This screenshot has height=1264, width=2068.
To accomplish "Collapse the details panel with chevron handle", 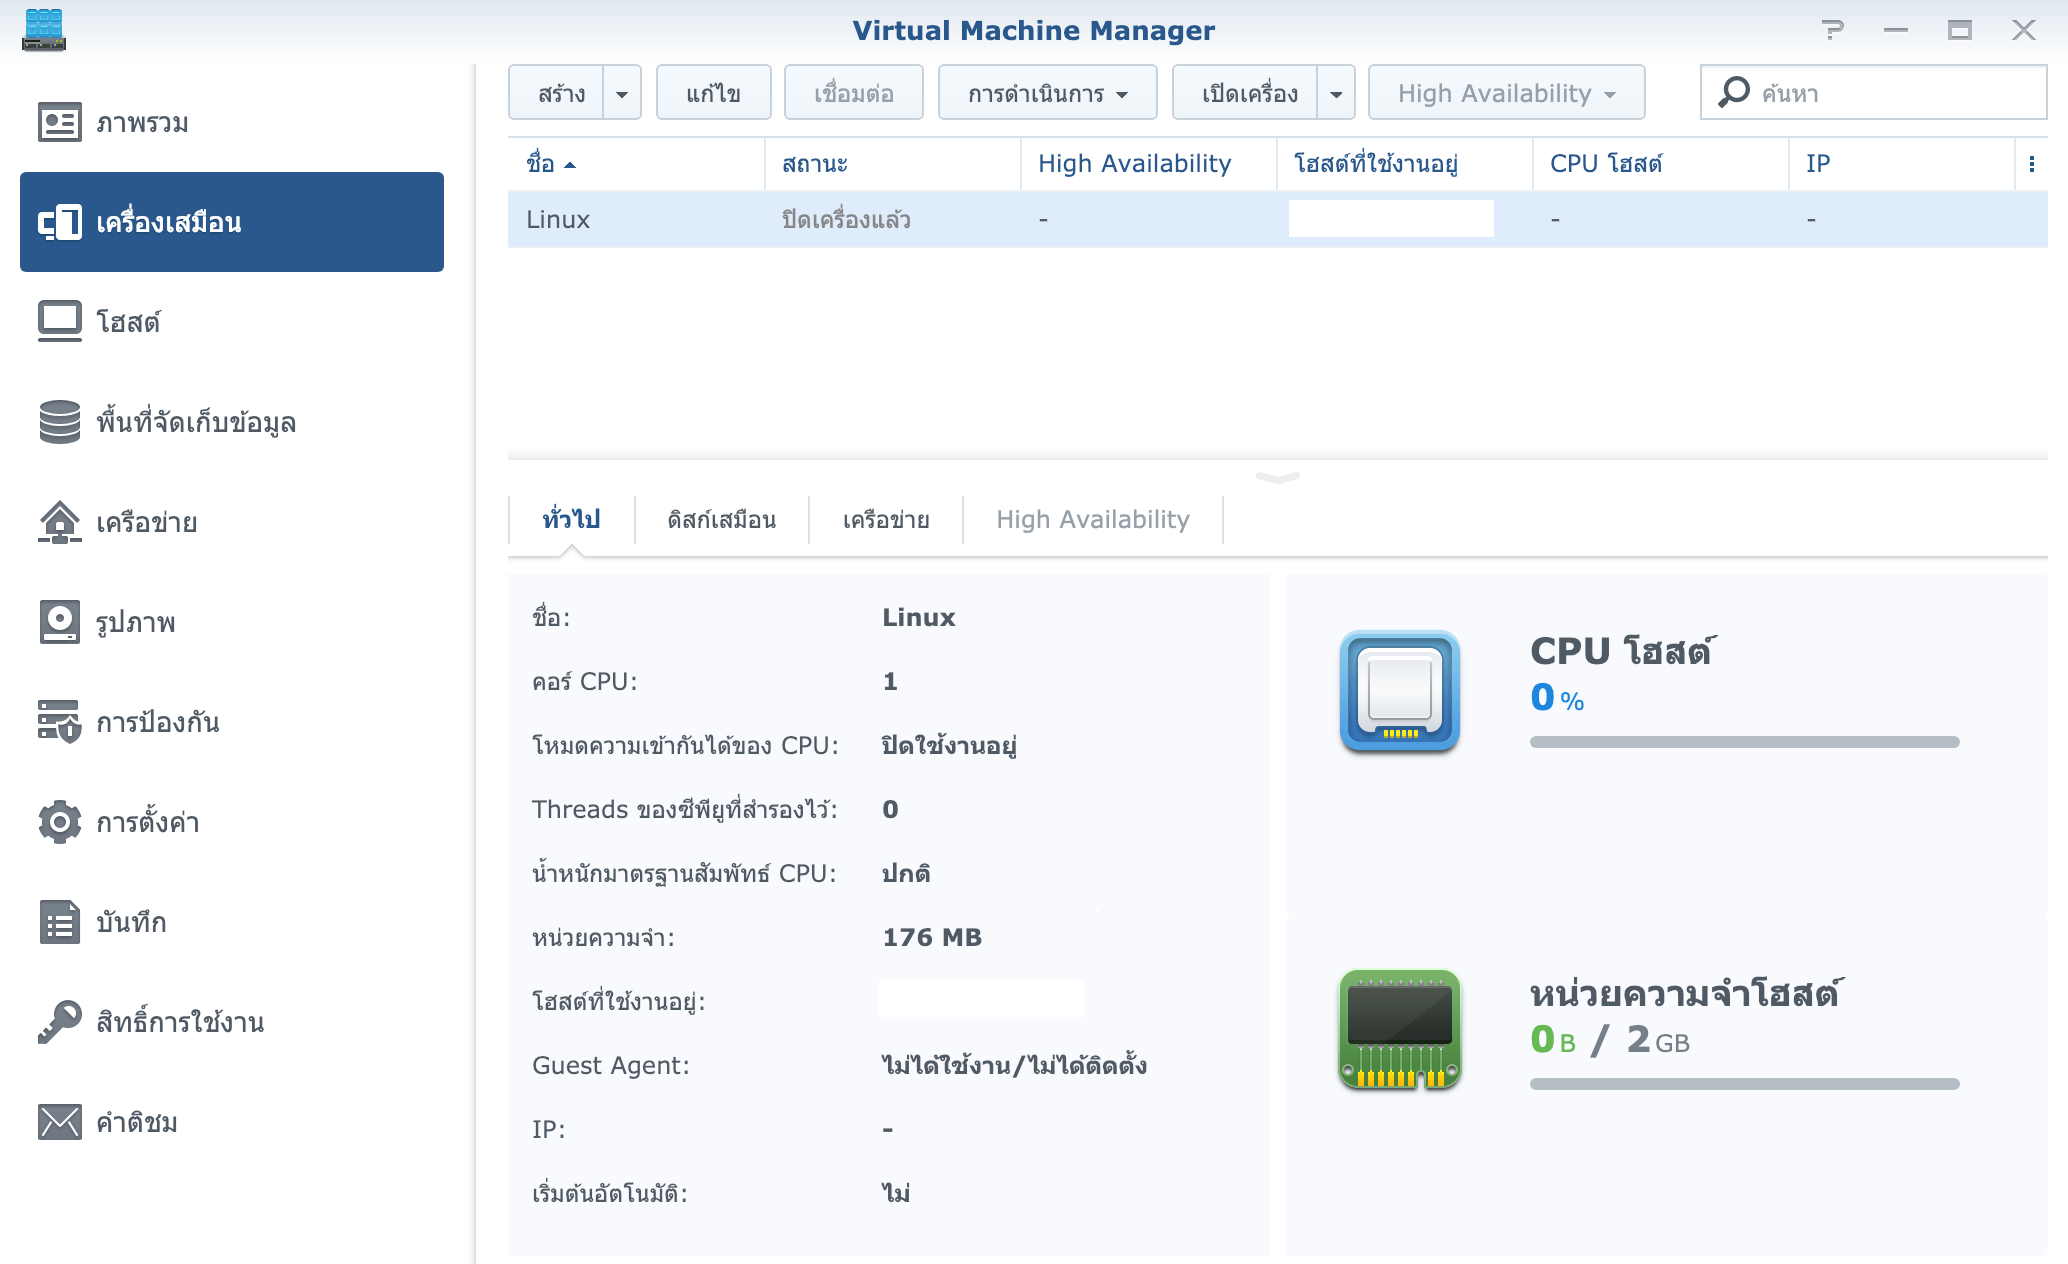I will tap(1277, 477).
